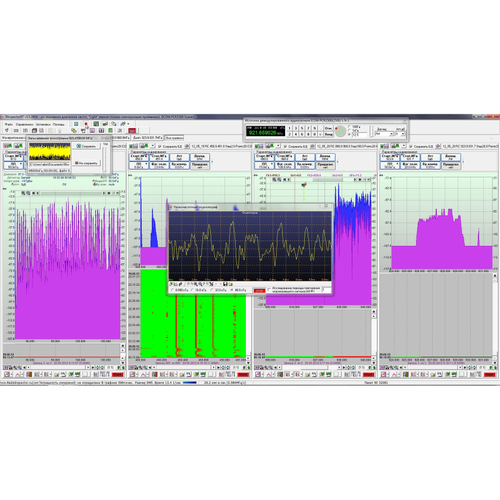Click the yellow waveform thumbnail in the recording dialog
Viewport: 500px width, 500px height.
[x=50, y=152]
